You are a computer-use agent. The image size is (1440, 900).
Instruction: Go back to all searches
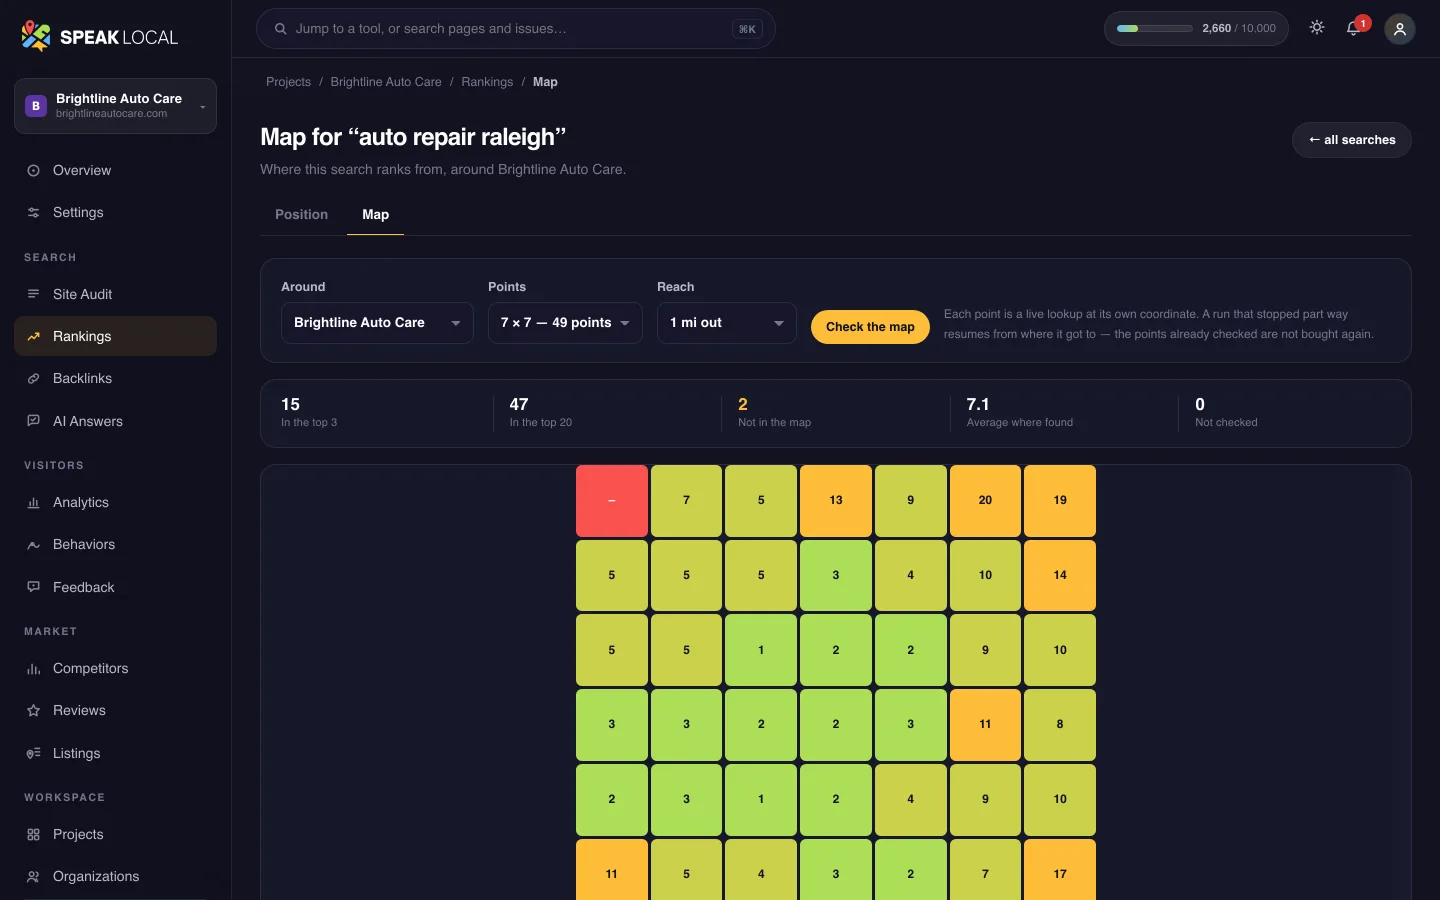[x=1352, y=140]
